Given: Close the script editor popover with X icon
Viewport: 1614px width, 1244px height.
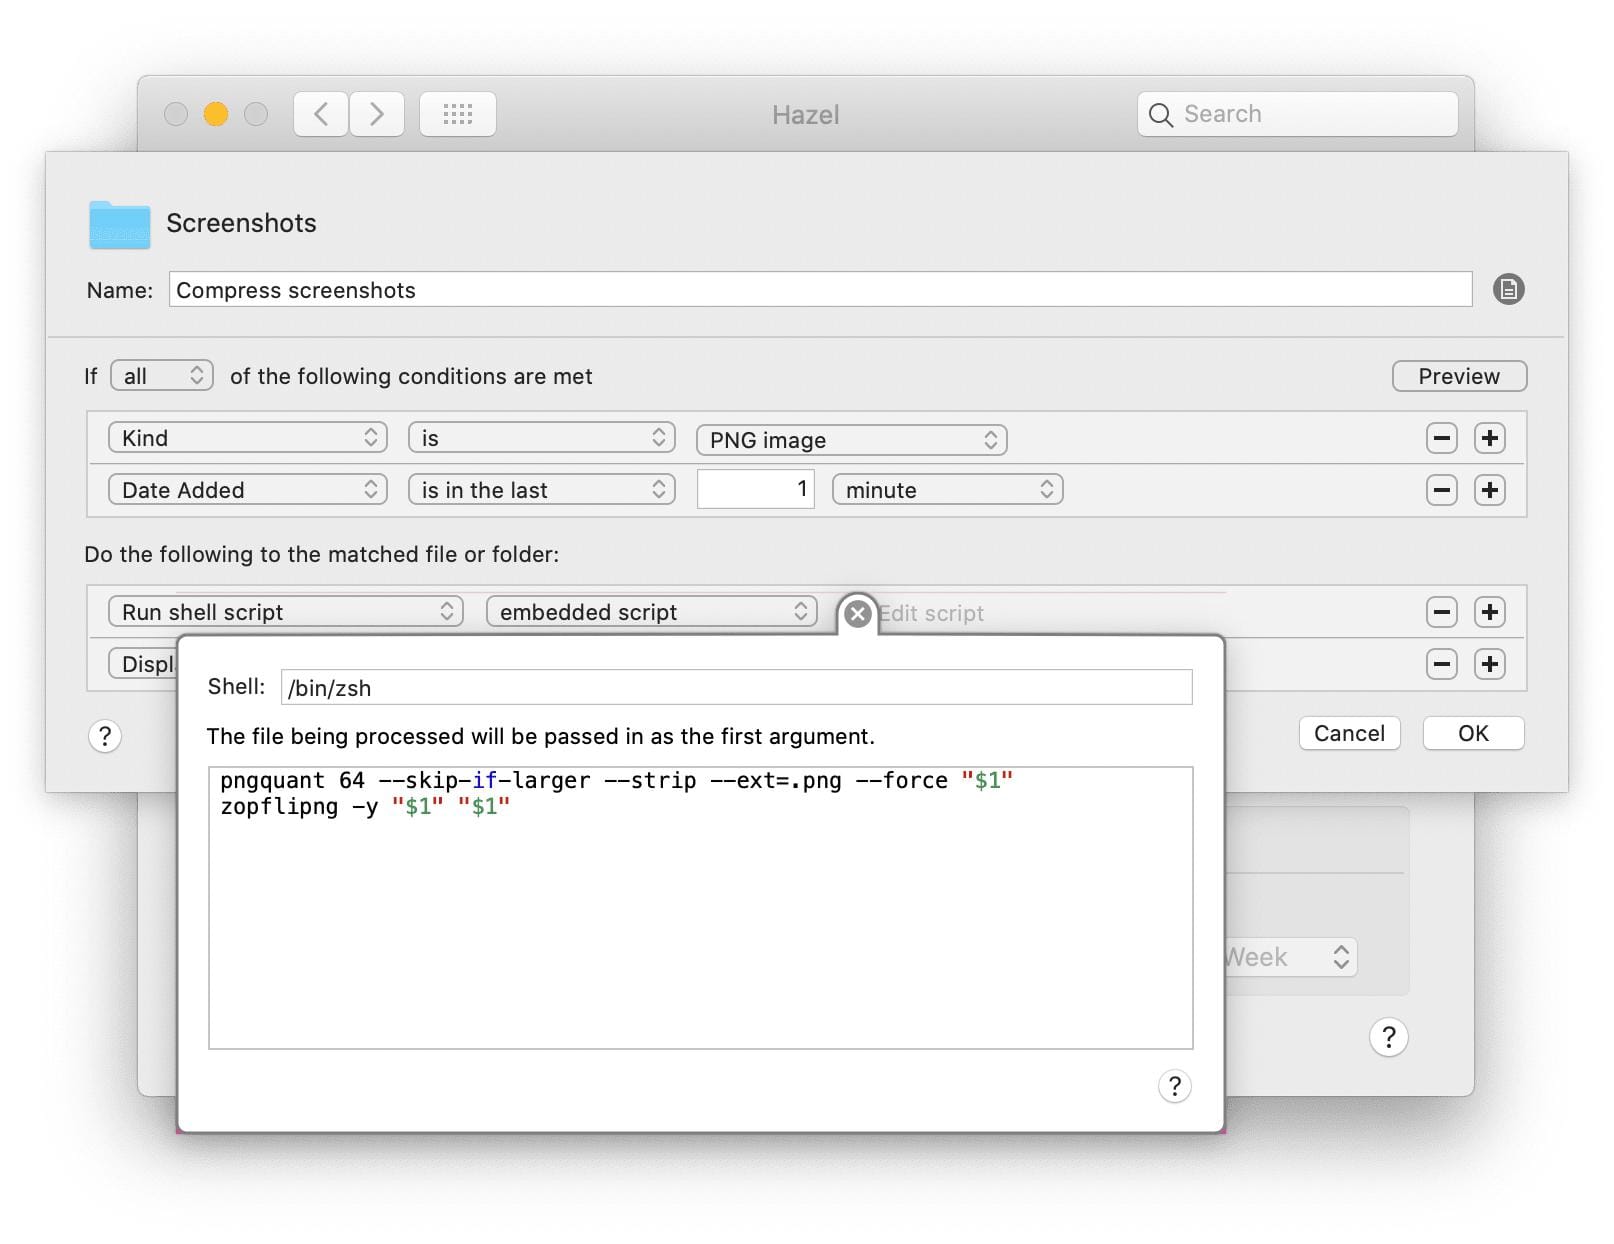Looking at the screenshot, I should 857,614.
